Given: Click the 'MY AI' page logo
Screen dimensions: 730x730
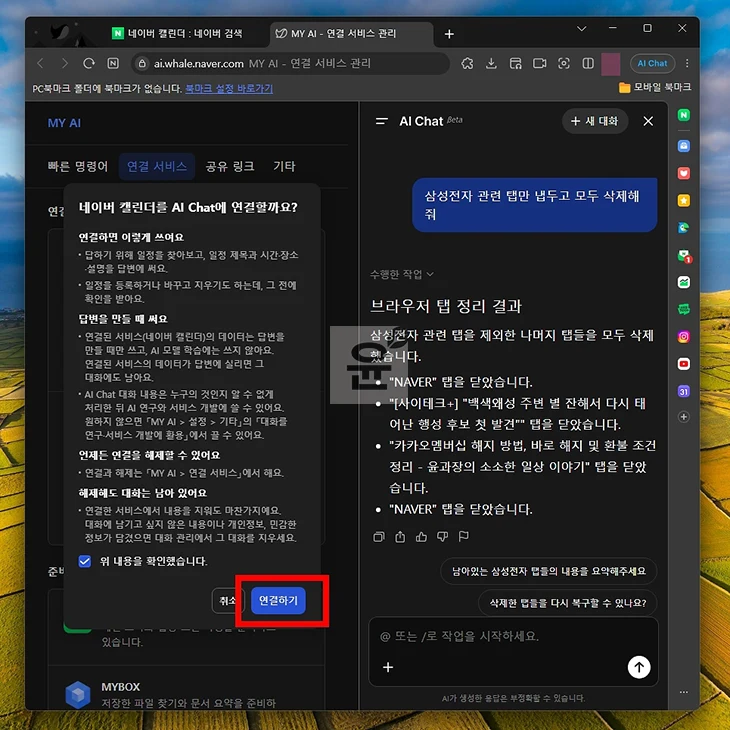Looking at the screenshot, I should tap(64, 123).
